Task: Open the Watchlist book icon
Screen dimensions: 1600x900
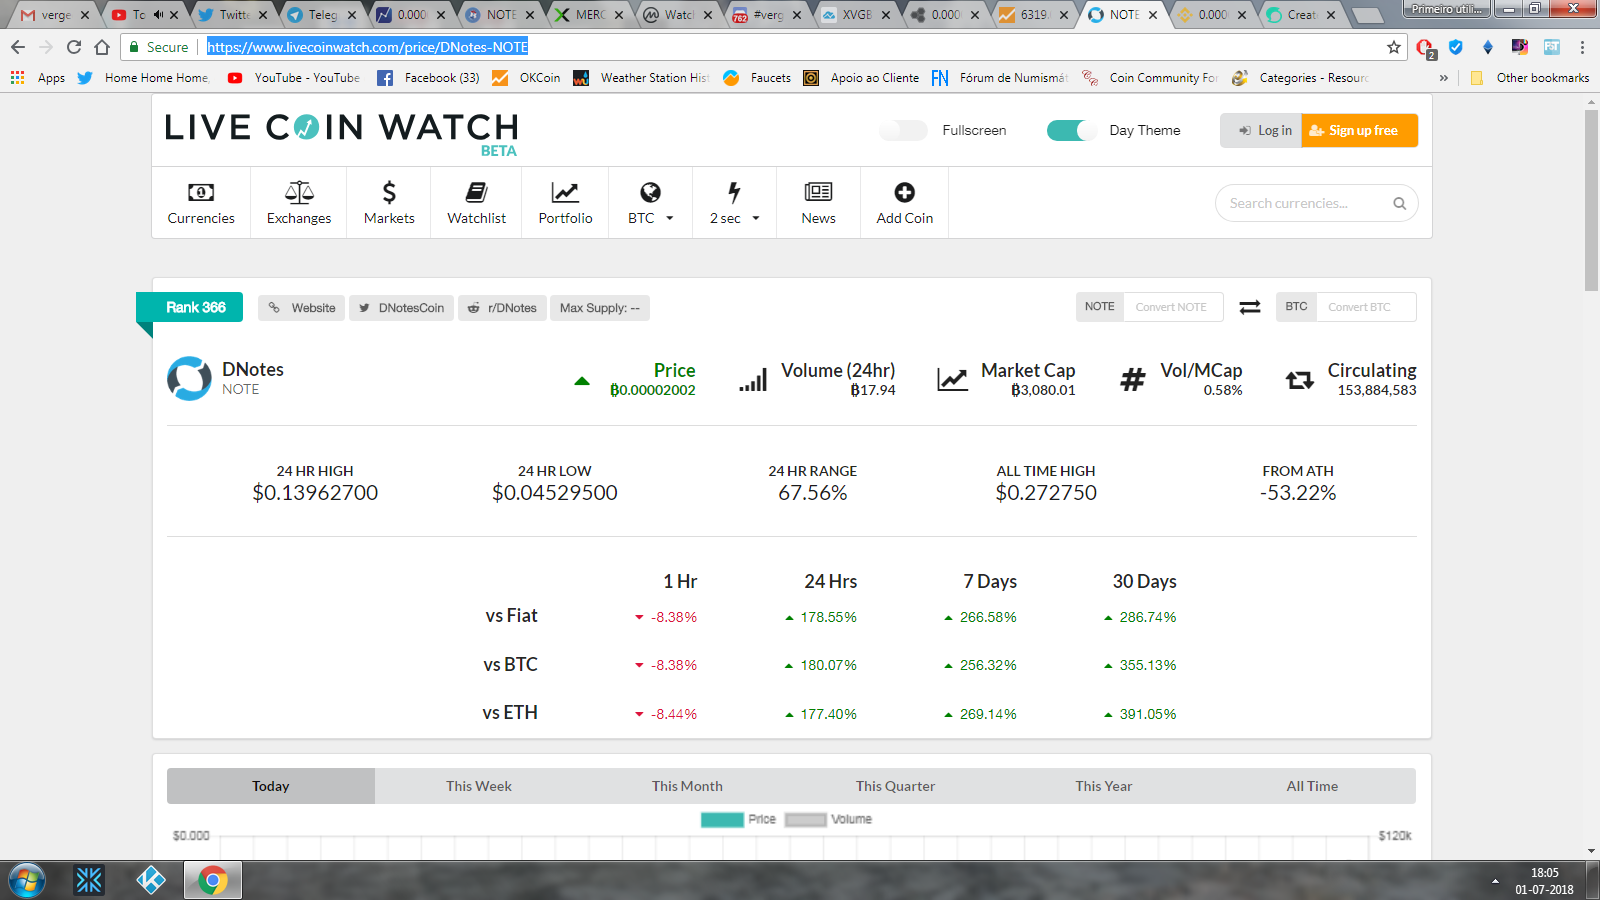Action: click(477, 192)
